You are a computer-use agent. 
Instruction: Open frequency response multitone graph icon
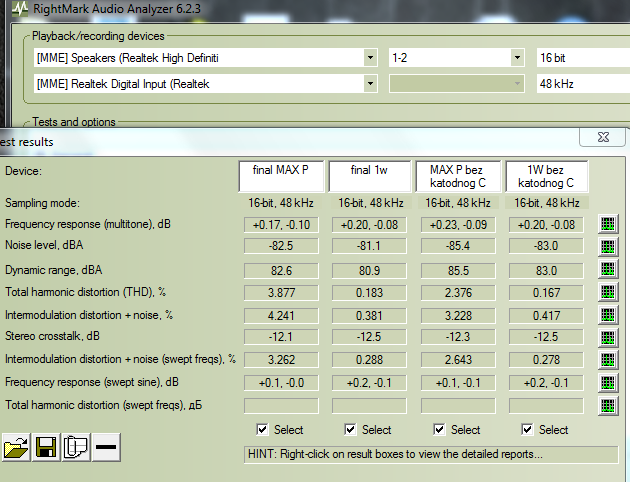608,224
